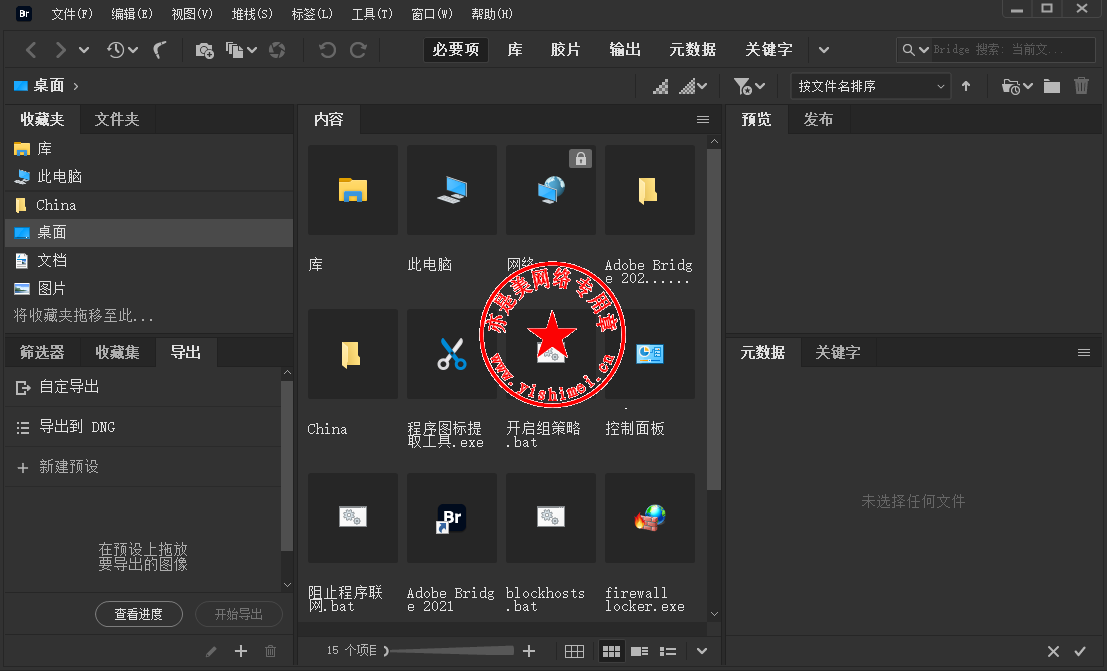Open the 收藏集 tab
1107x671 pixels.
point(117,352)
